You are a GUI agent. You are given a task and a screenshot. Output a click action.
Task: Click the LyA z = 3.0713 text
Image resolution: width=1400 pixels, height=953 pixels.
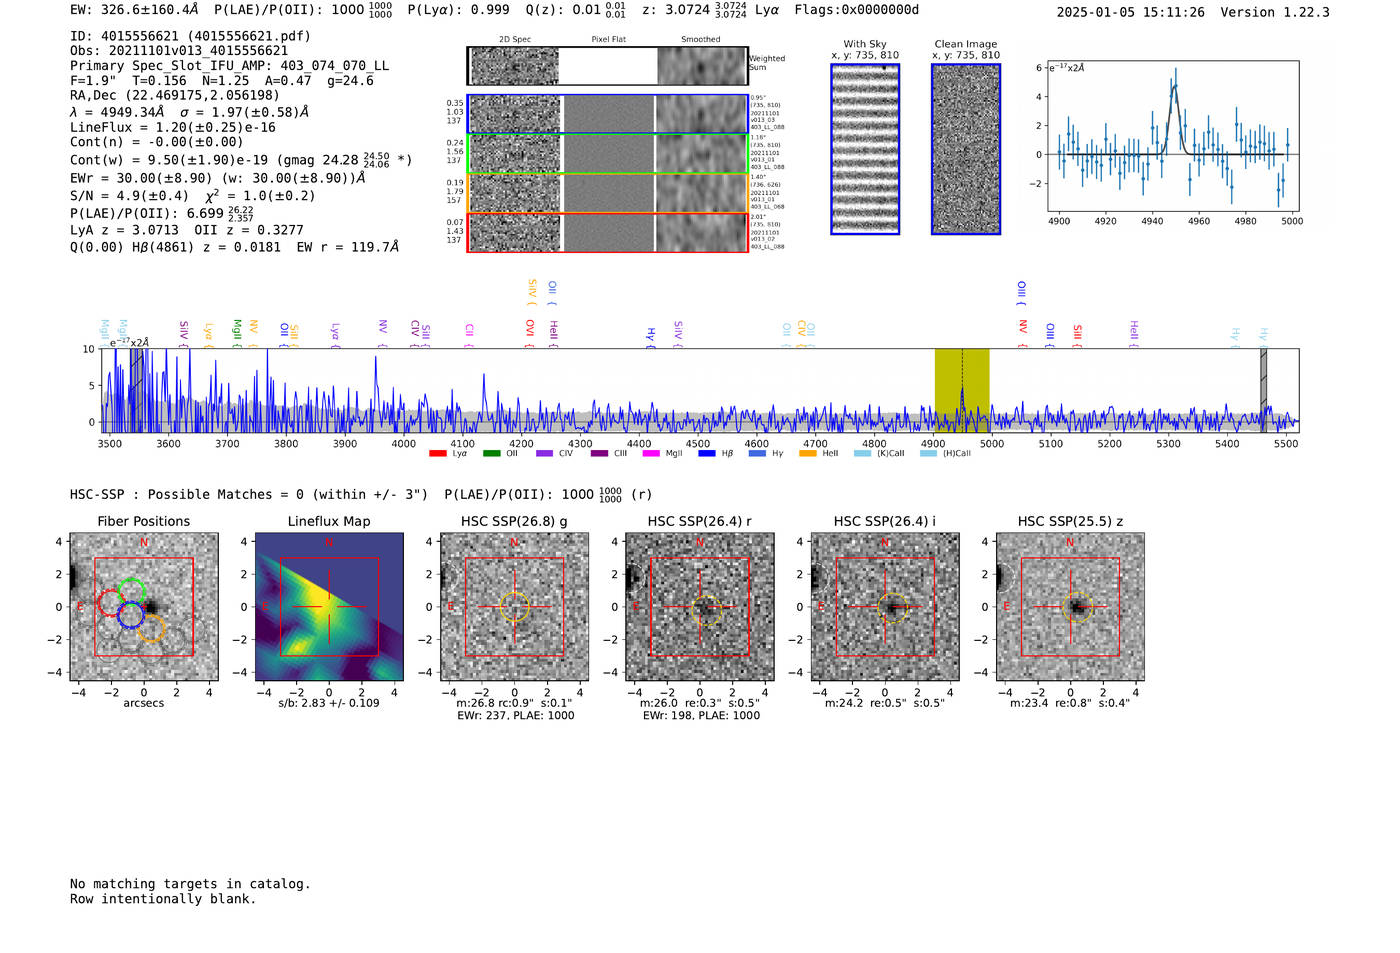[x=123, y=230]
